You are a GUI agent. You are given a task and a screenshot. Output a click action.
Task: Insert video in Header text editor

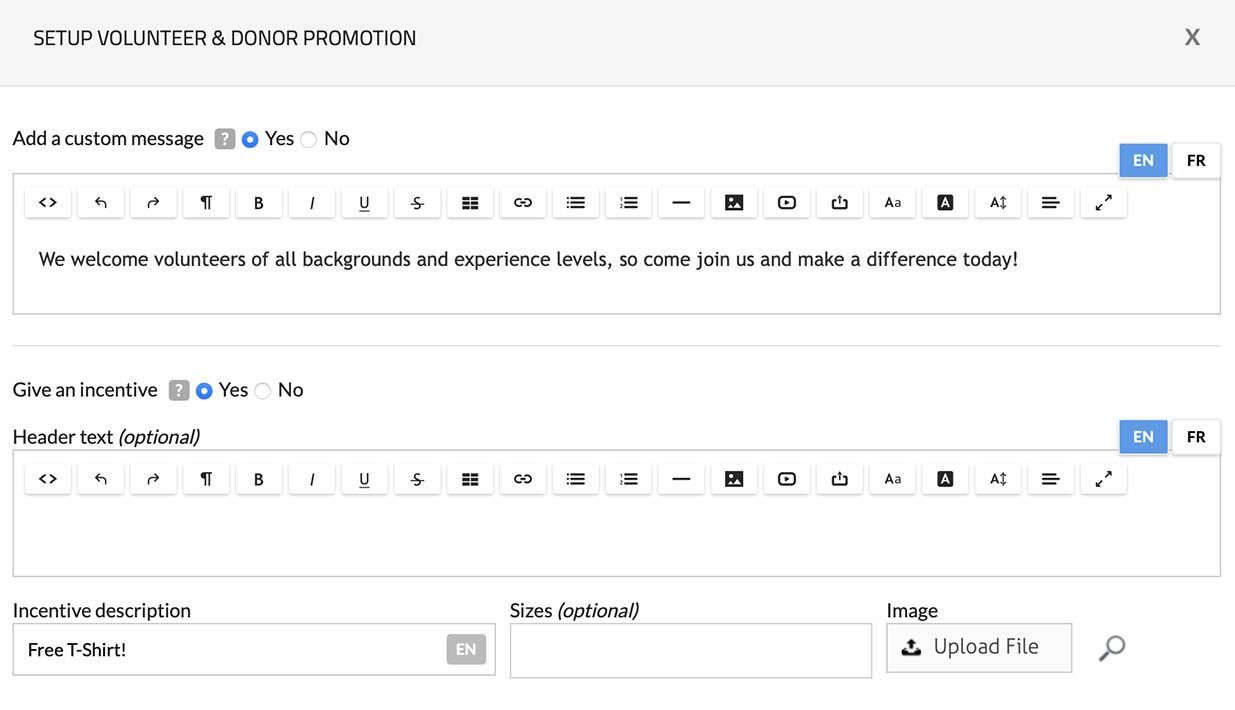(787, 480)
